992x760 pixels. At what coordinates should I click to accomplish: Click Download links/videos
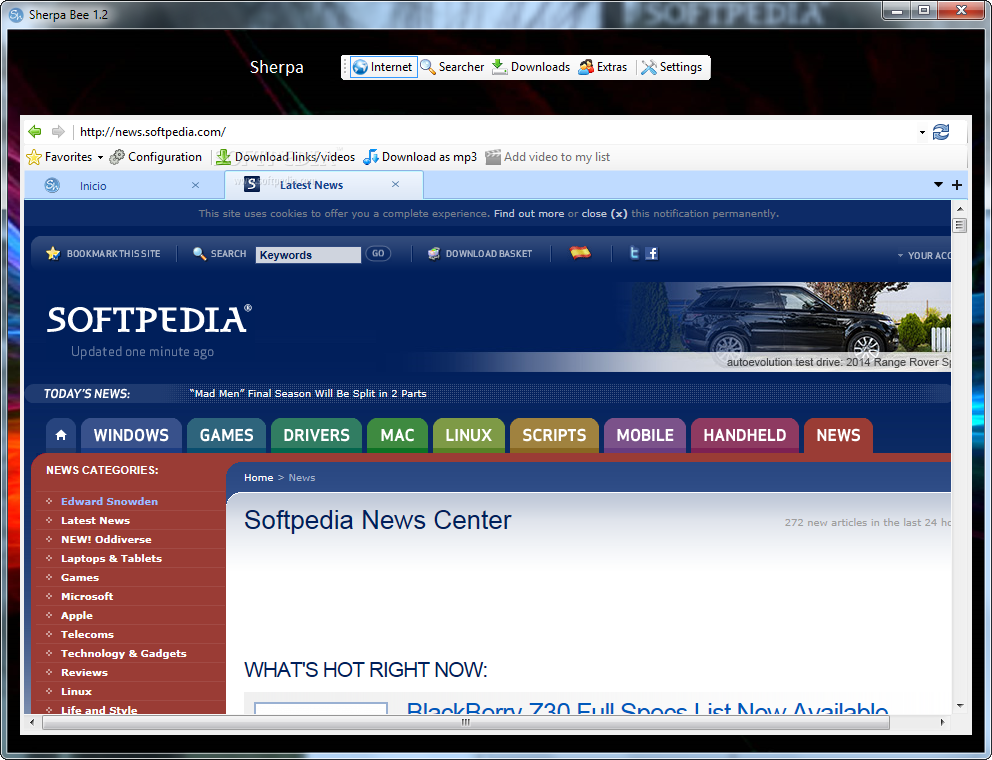pos(285,157)
